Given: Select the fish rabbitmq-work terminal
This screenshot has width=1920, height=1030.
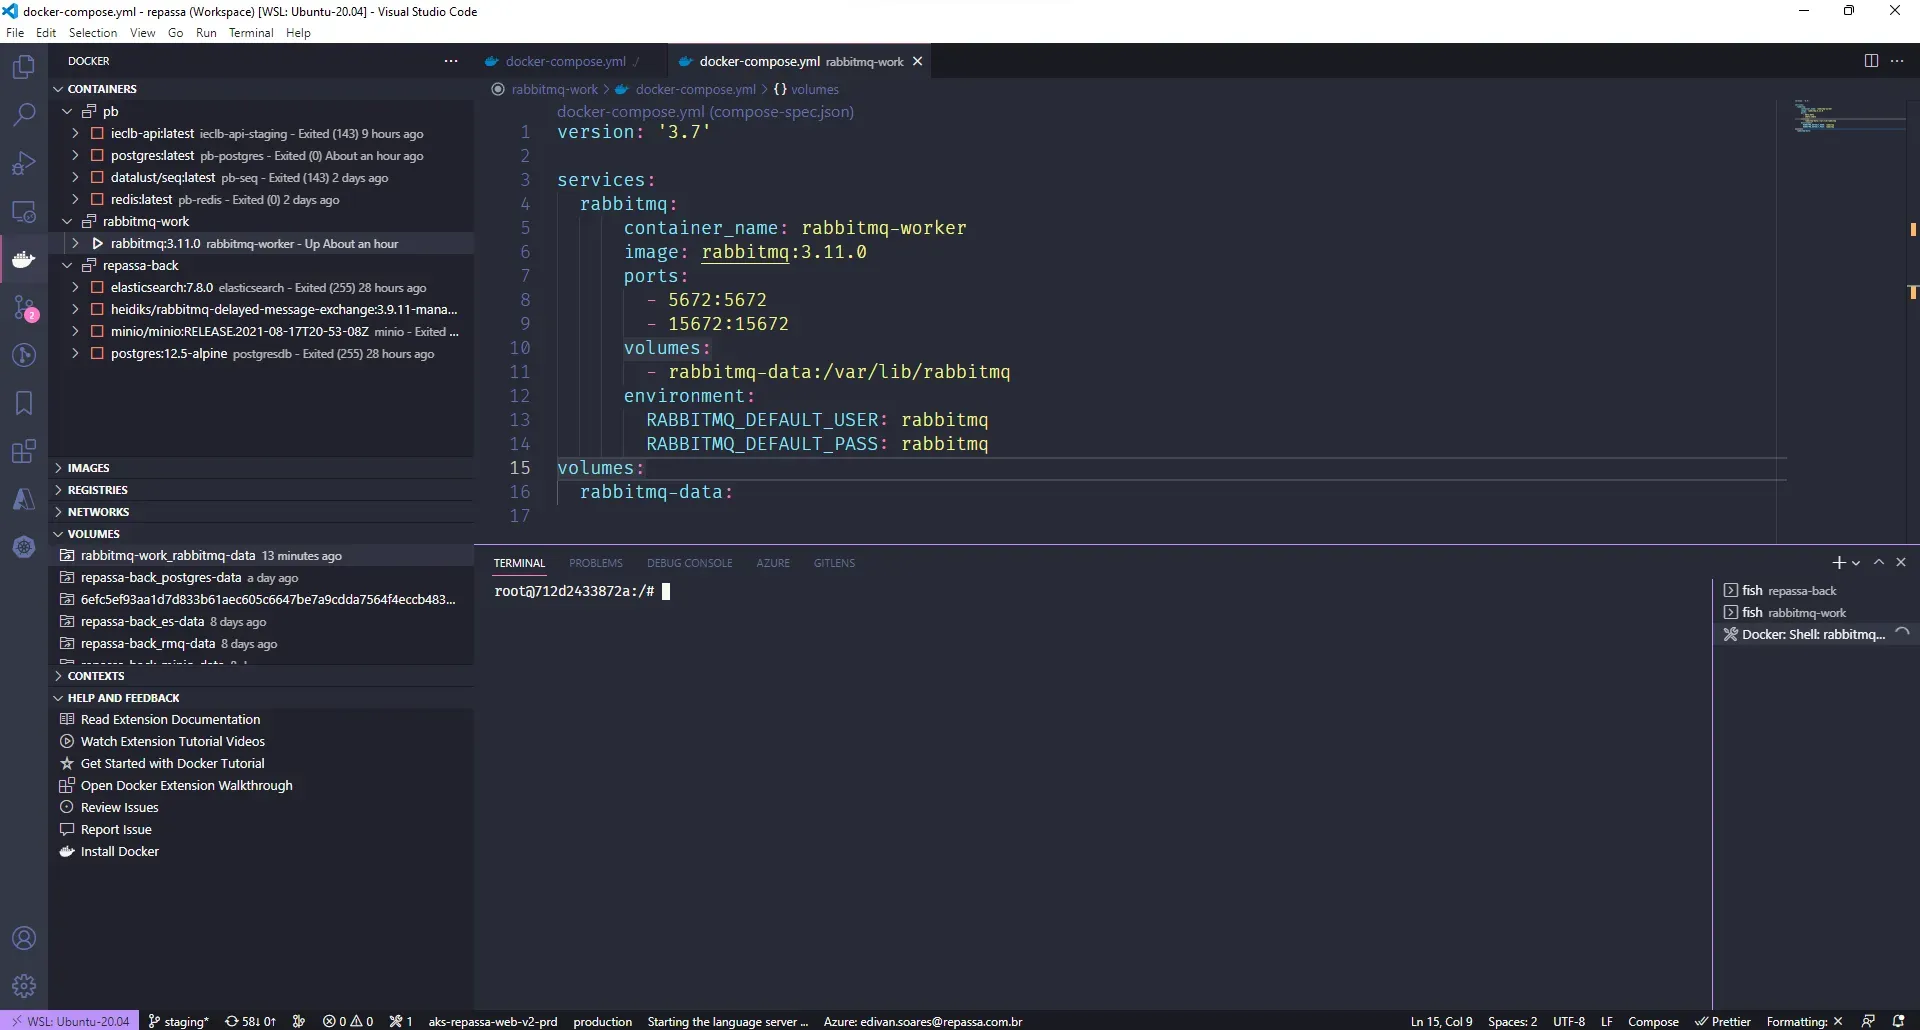Looking at the screenshot, I should (1814, 613).
